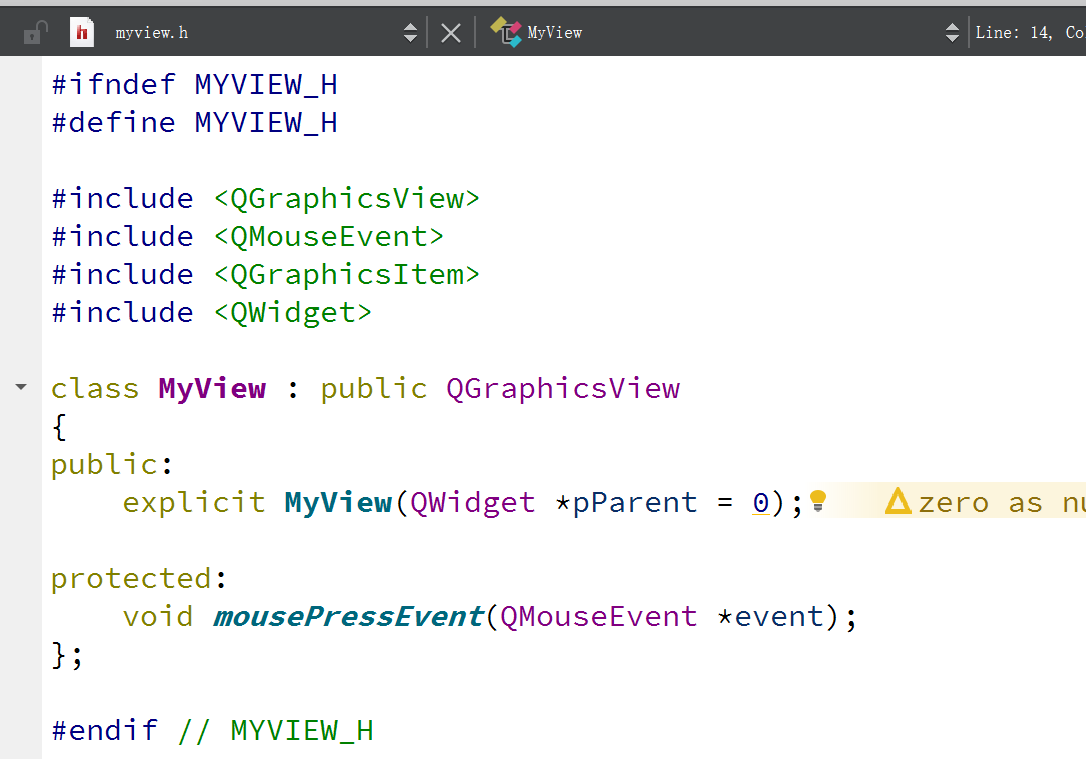Click the MYVIEW_H include guard define
The image size is (1086, 759).
click(x=265, y=121)
